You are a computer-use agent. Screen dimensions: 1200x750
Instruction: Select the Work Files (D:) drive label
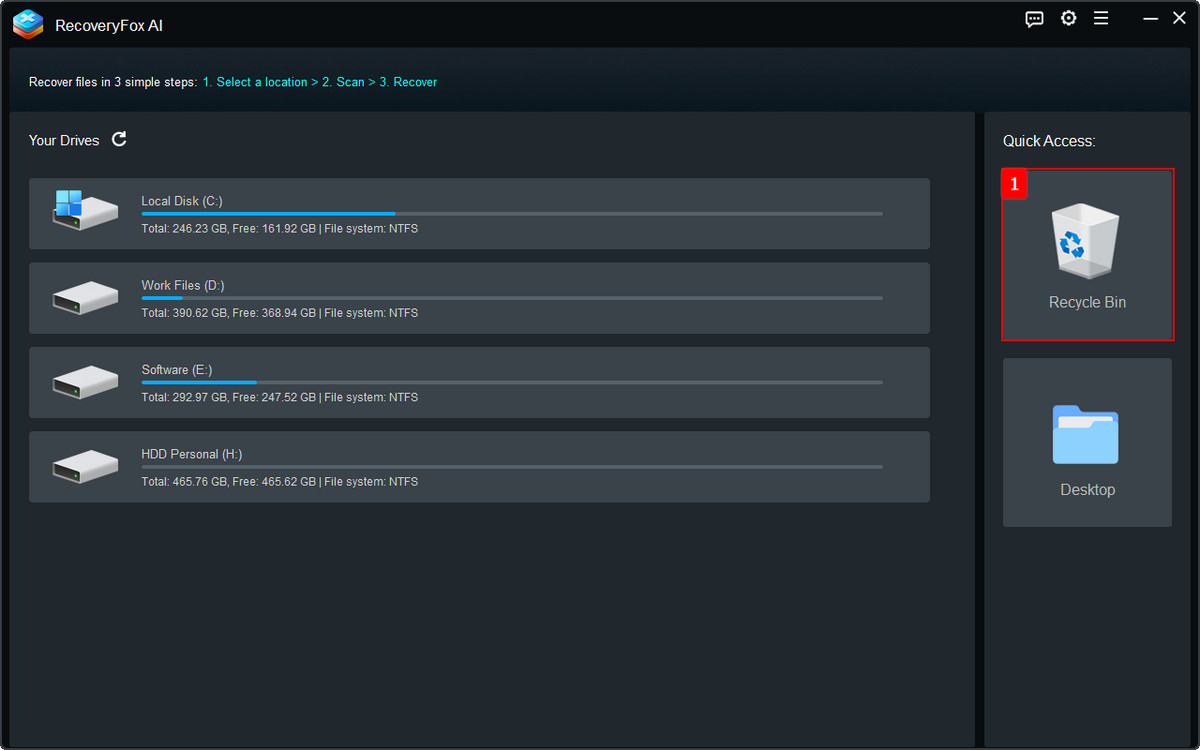pos(182,285)
